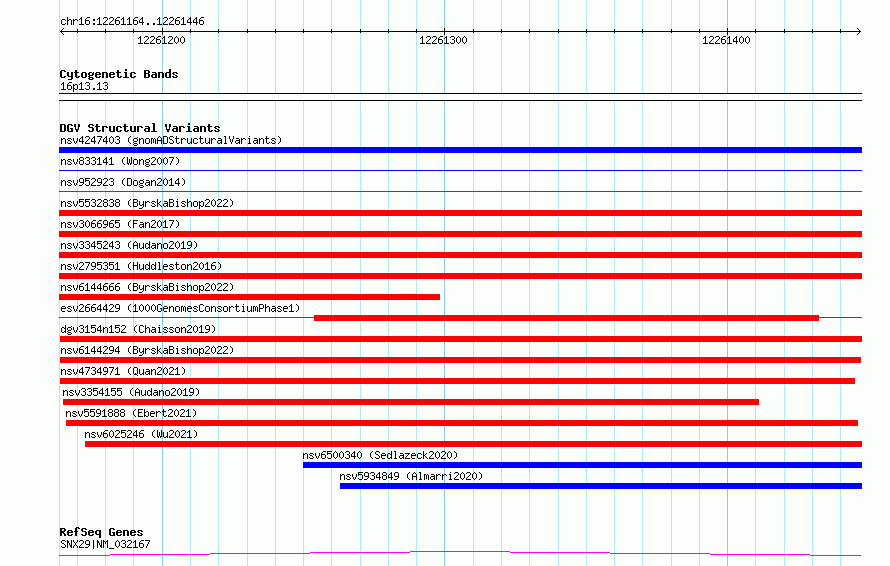Image resolution: width=890 pixels, height=566 pixels.
Task: Select the magenta SNX29 gene line
Action: (460, 554)
